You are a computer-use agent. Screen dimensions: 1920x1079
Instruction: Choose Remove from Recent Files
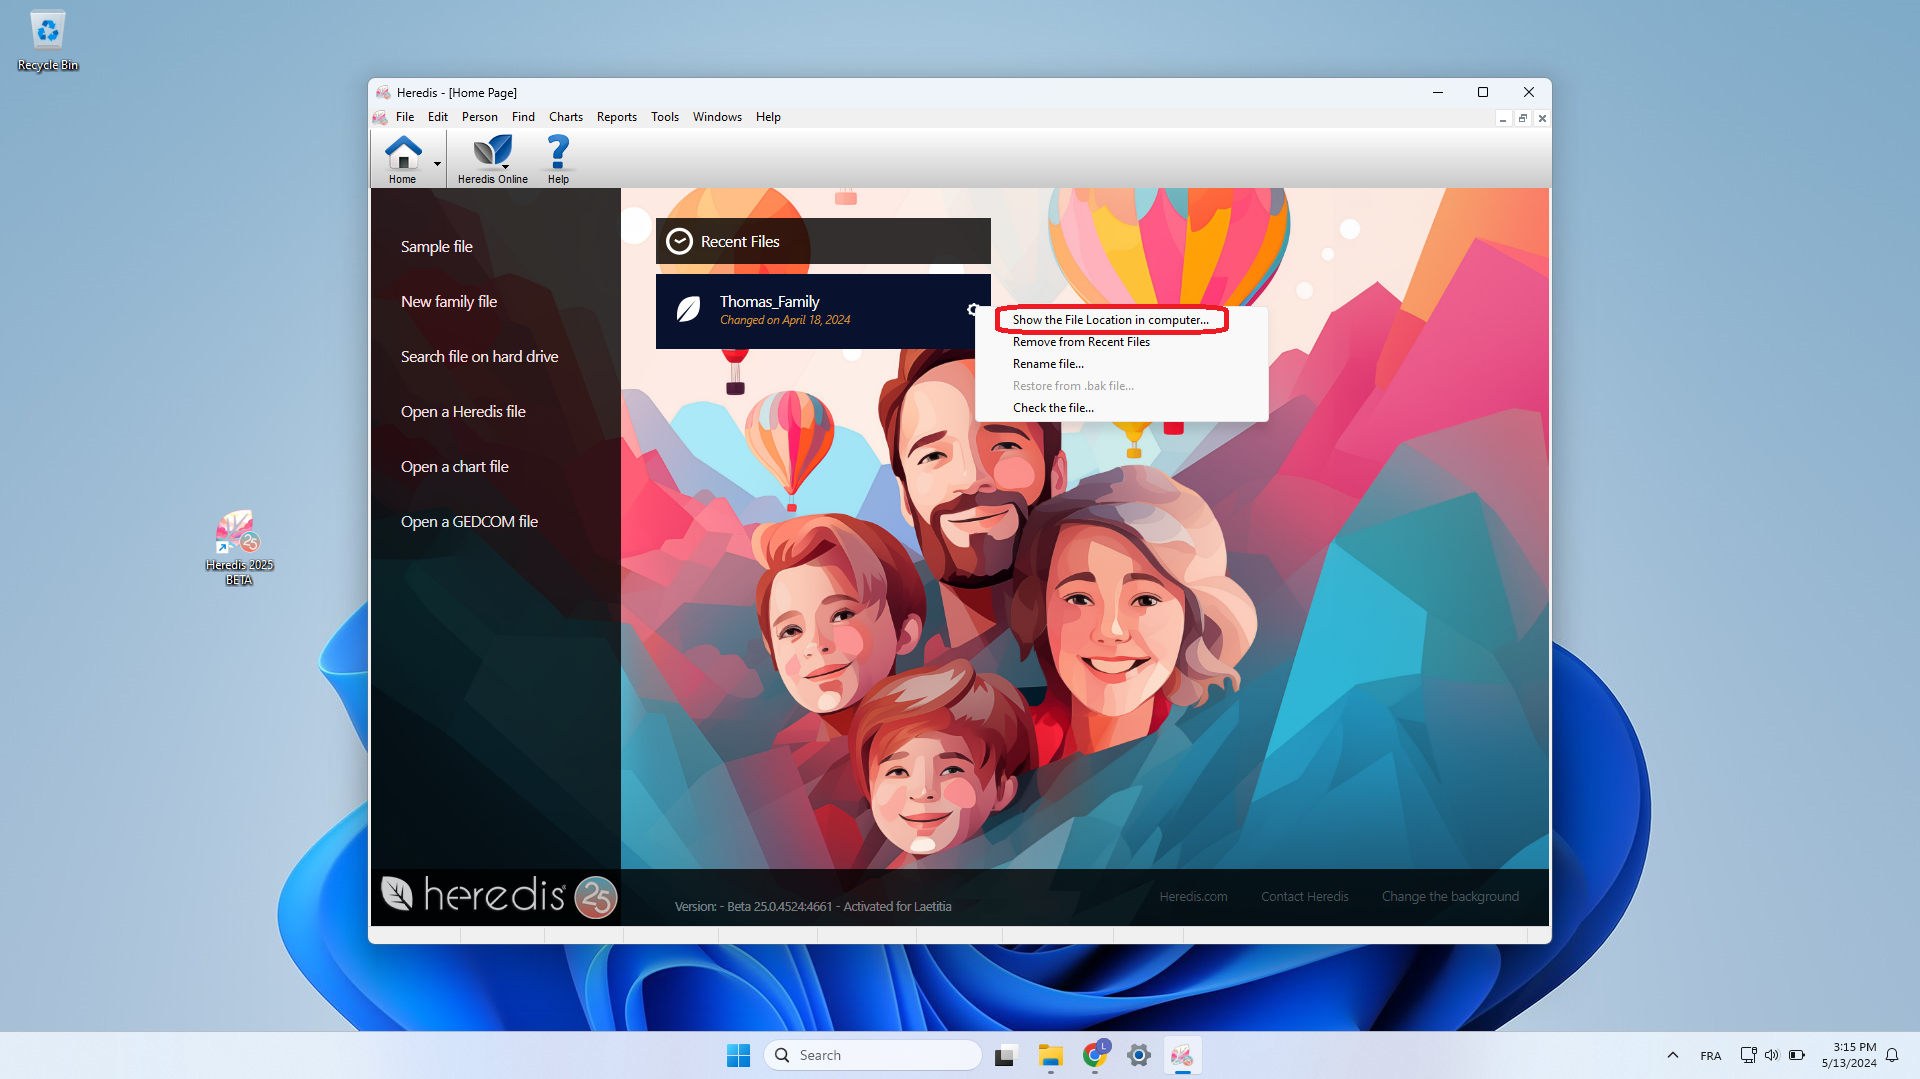pyautogui.click(x=1081, y=342)
